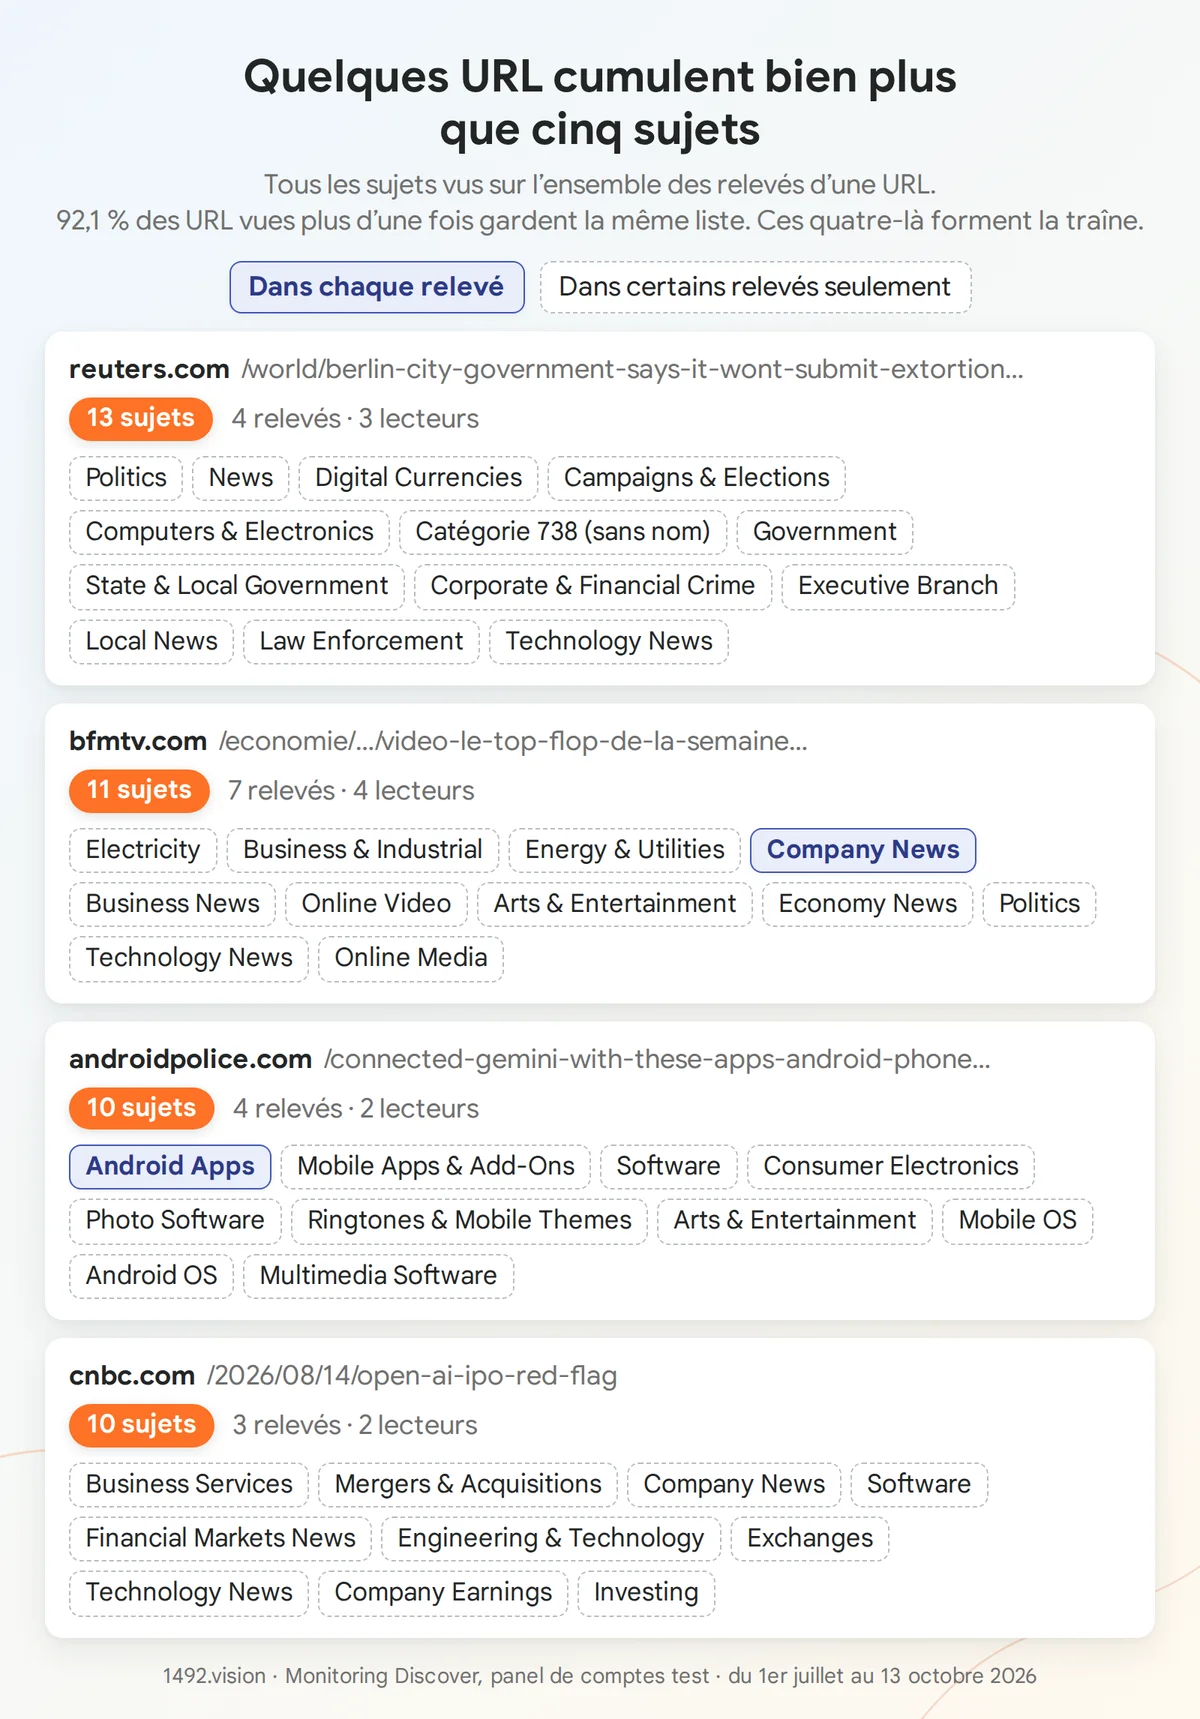
Task: Select the "Financial Markets News" chip
Action: point(220,1539)
